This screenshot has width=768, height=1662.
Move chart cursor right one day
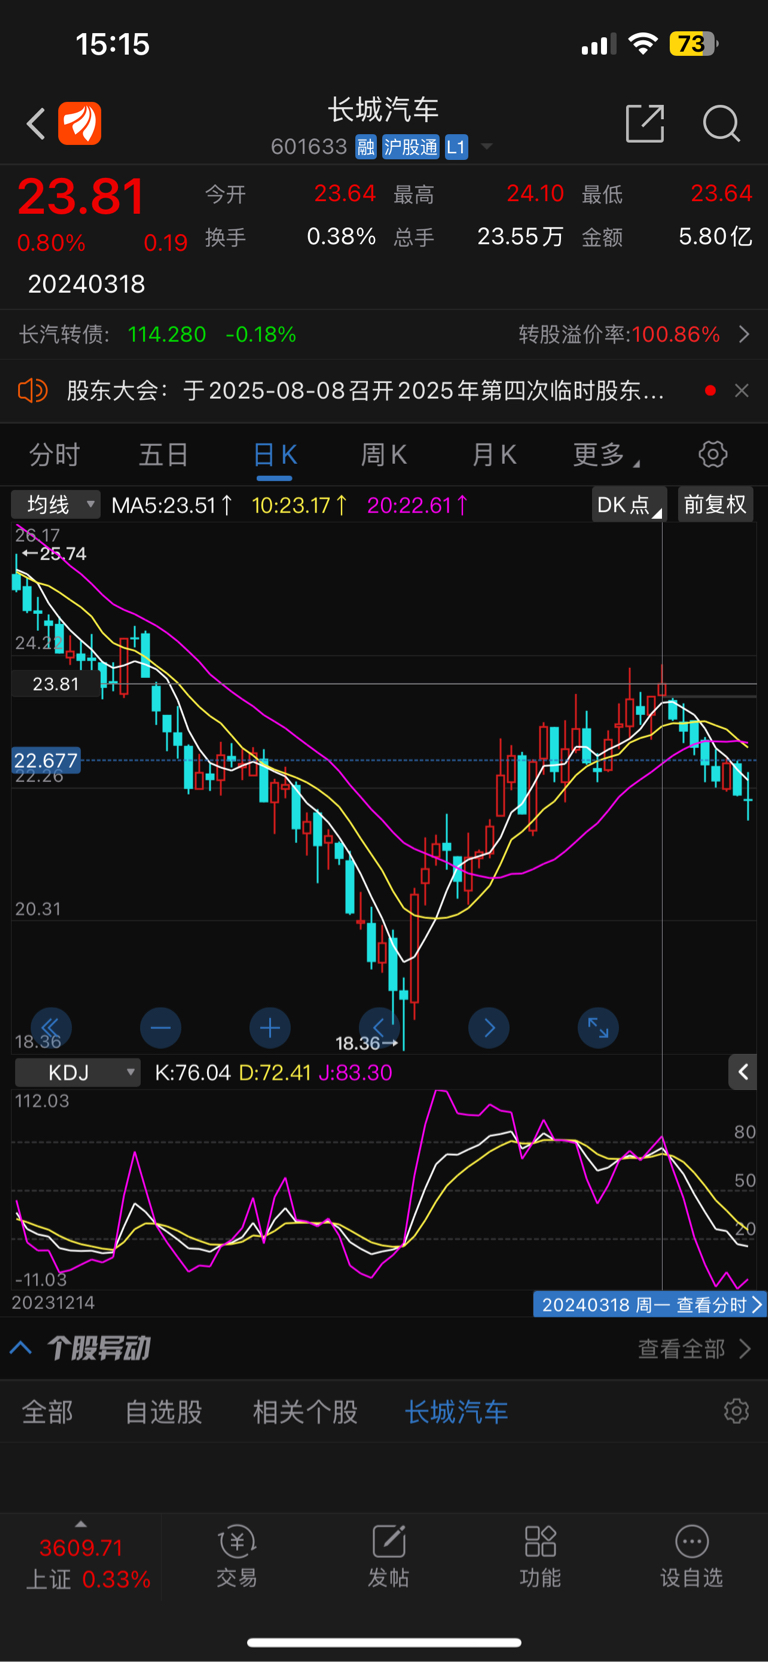point(489,1027)
